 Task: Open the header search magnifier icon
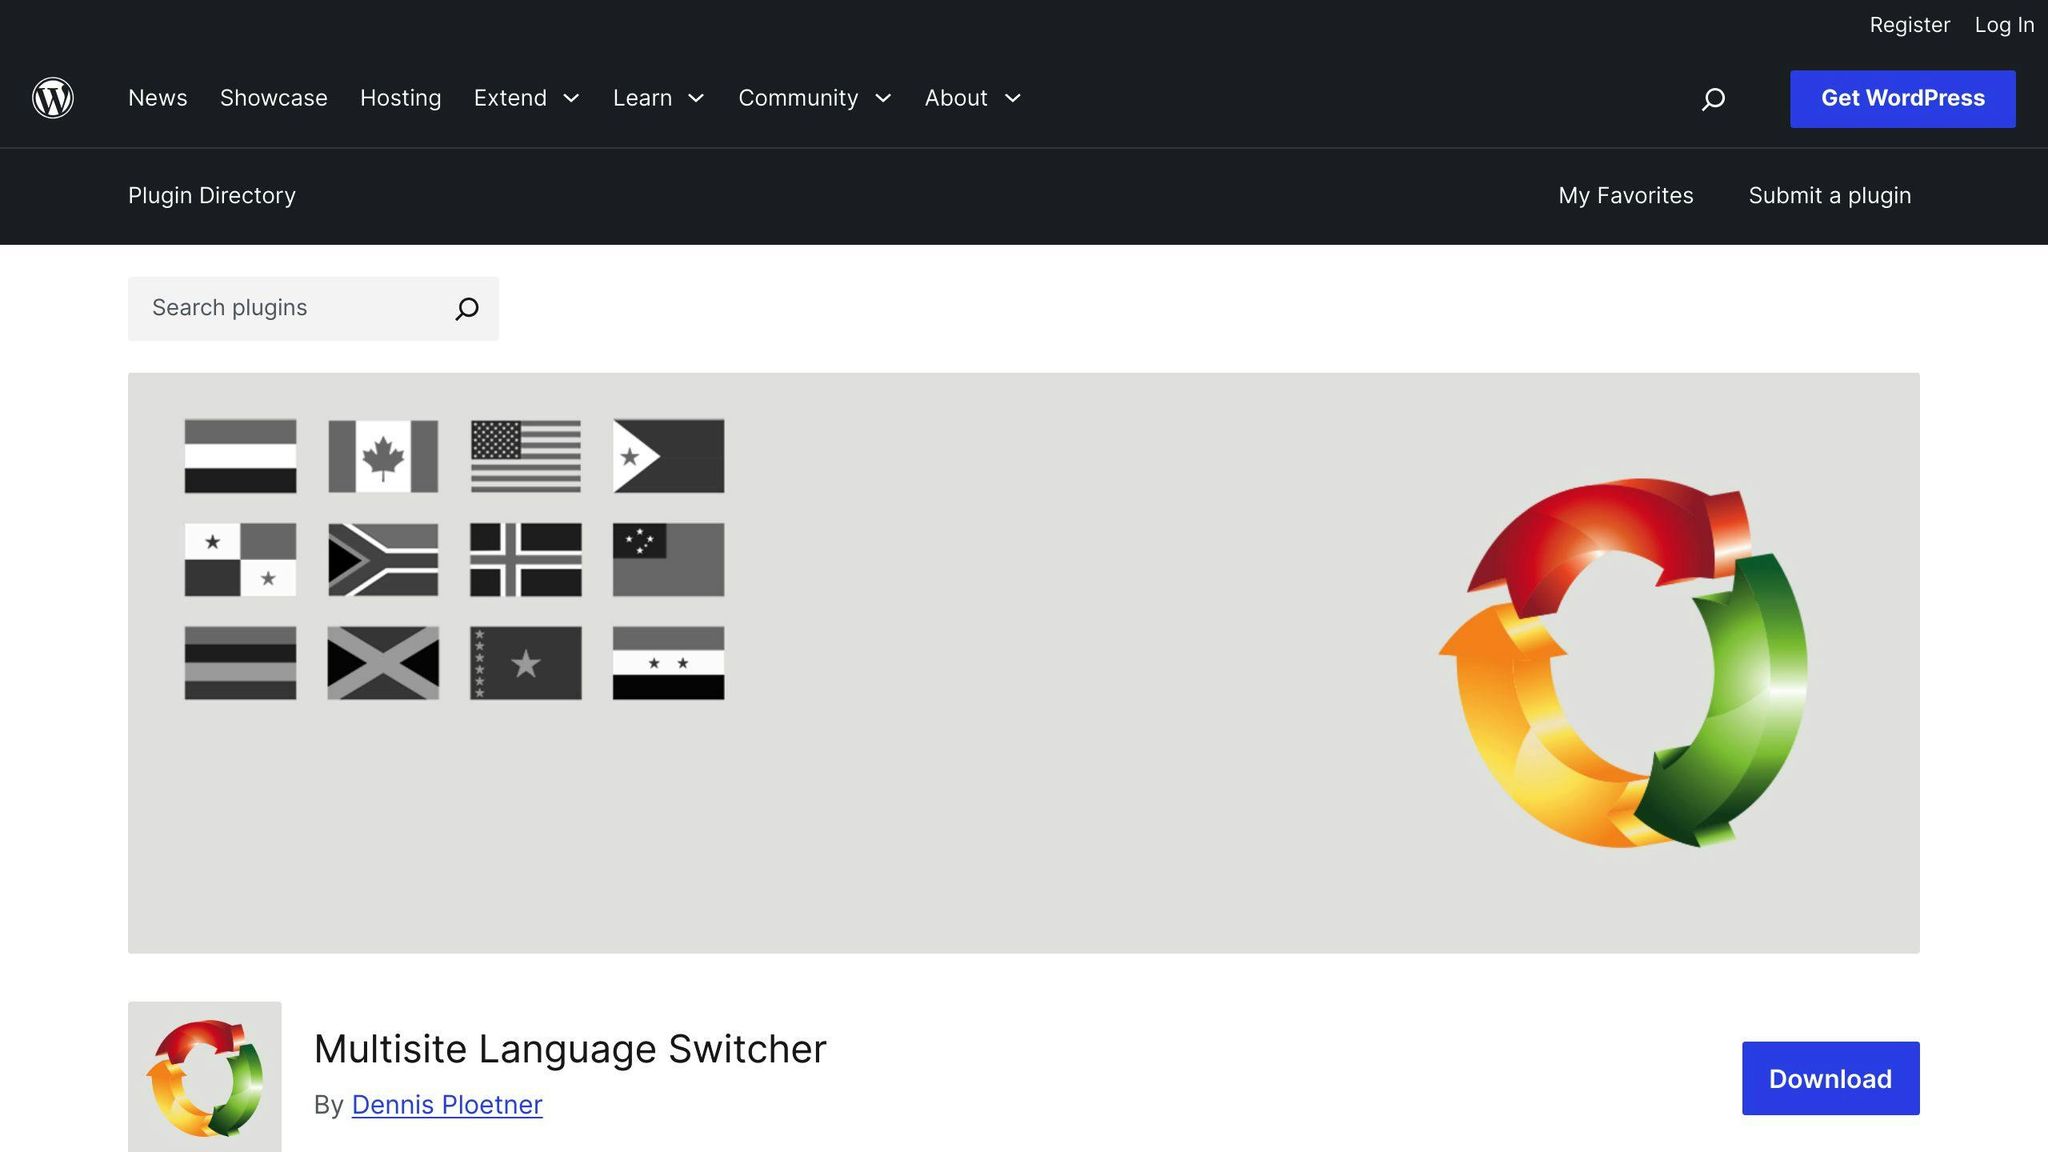pyautogui.click(x=1713, y=99)
